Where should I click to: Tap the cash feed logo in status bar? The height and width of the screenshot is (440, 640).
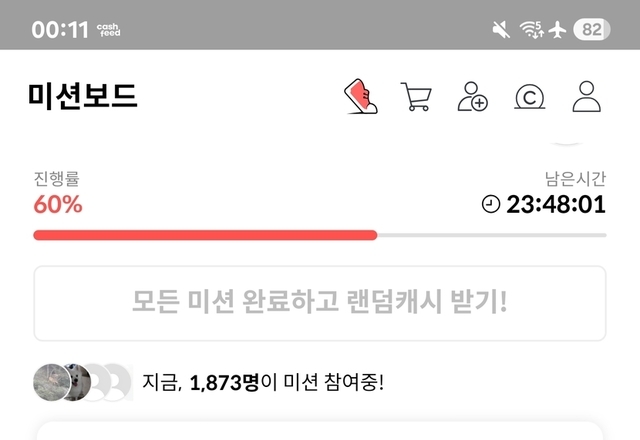[109, 30]
